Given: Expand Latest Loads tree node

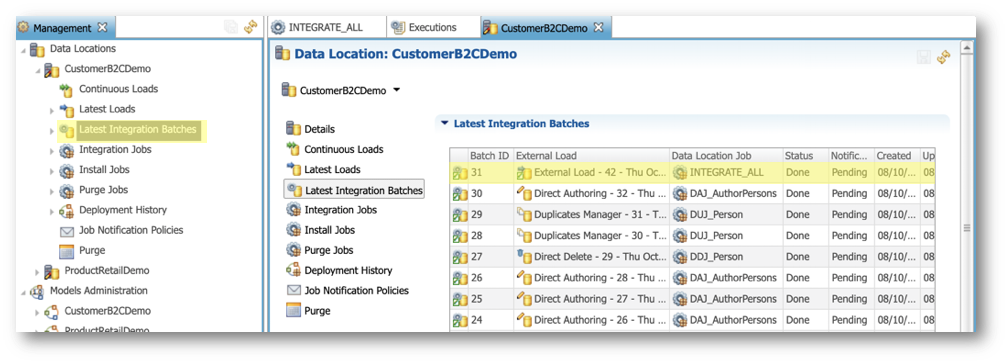Looking at the screenshot, I should 53,110.
